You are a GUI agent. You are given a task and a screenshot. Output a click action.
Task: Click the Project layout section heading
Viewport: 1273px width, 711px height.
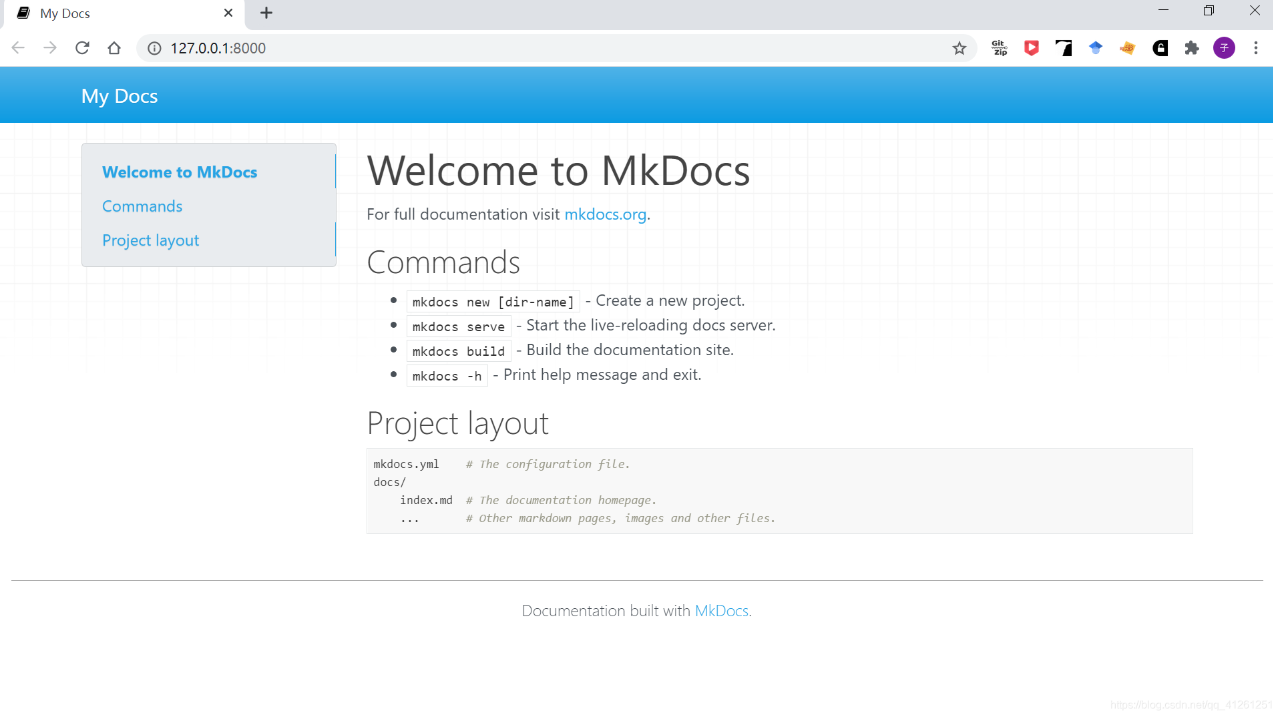pyautogui.click(x=457, y=423)
